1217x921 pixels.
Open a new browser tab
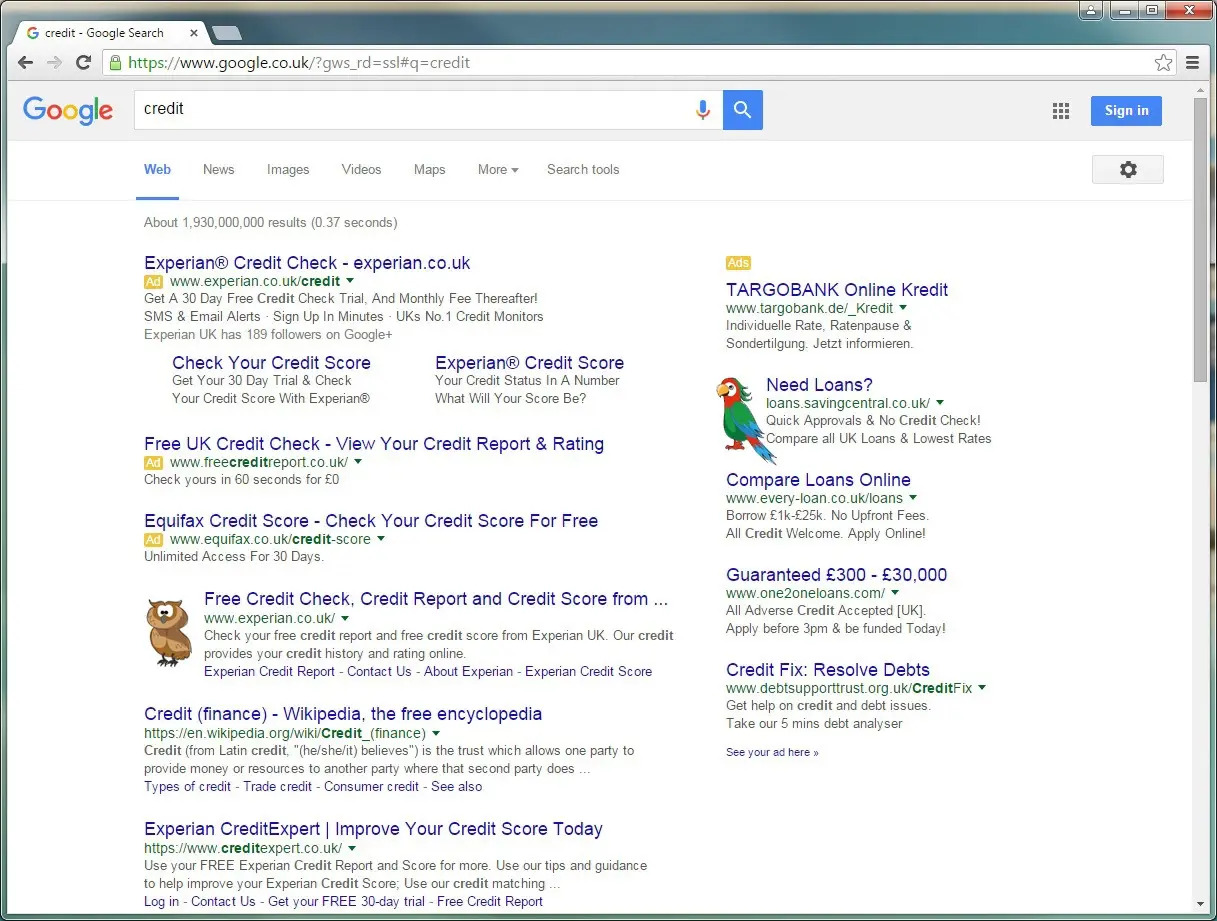point(226,31)
